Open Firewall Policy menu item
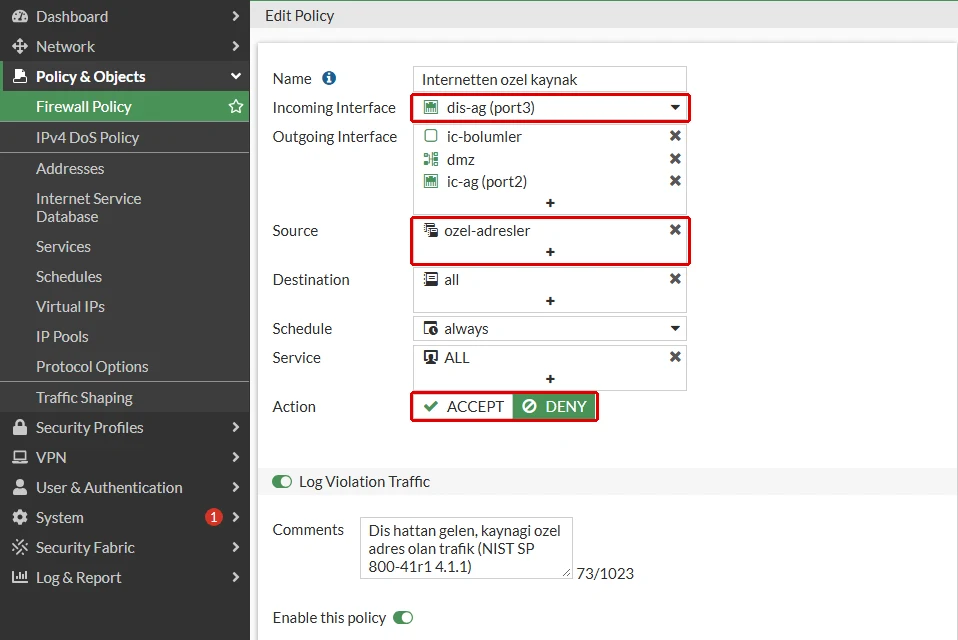 coord(125,107)
